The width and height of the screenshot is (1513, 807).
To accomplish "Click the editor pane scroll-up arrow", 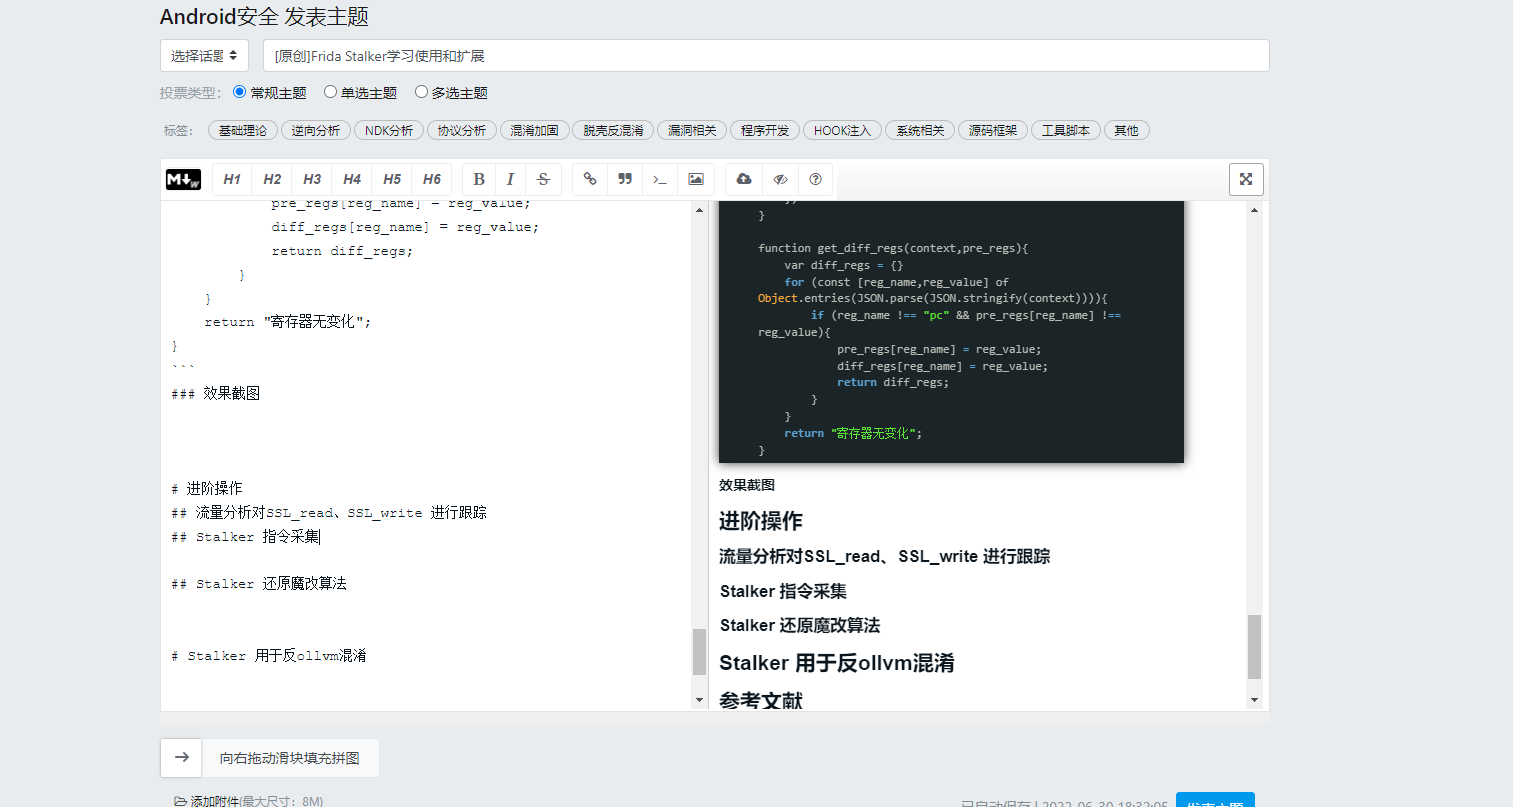I will [x=699, y=210].
